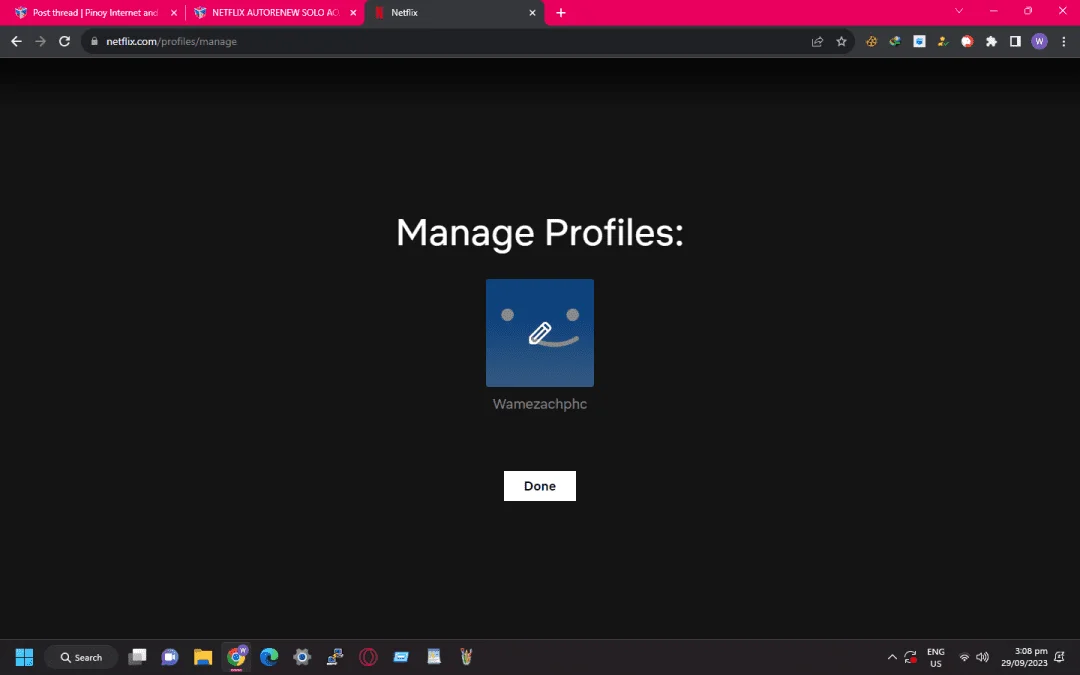Open the sync status tray icon

click(911, 657)
